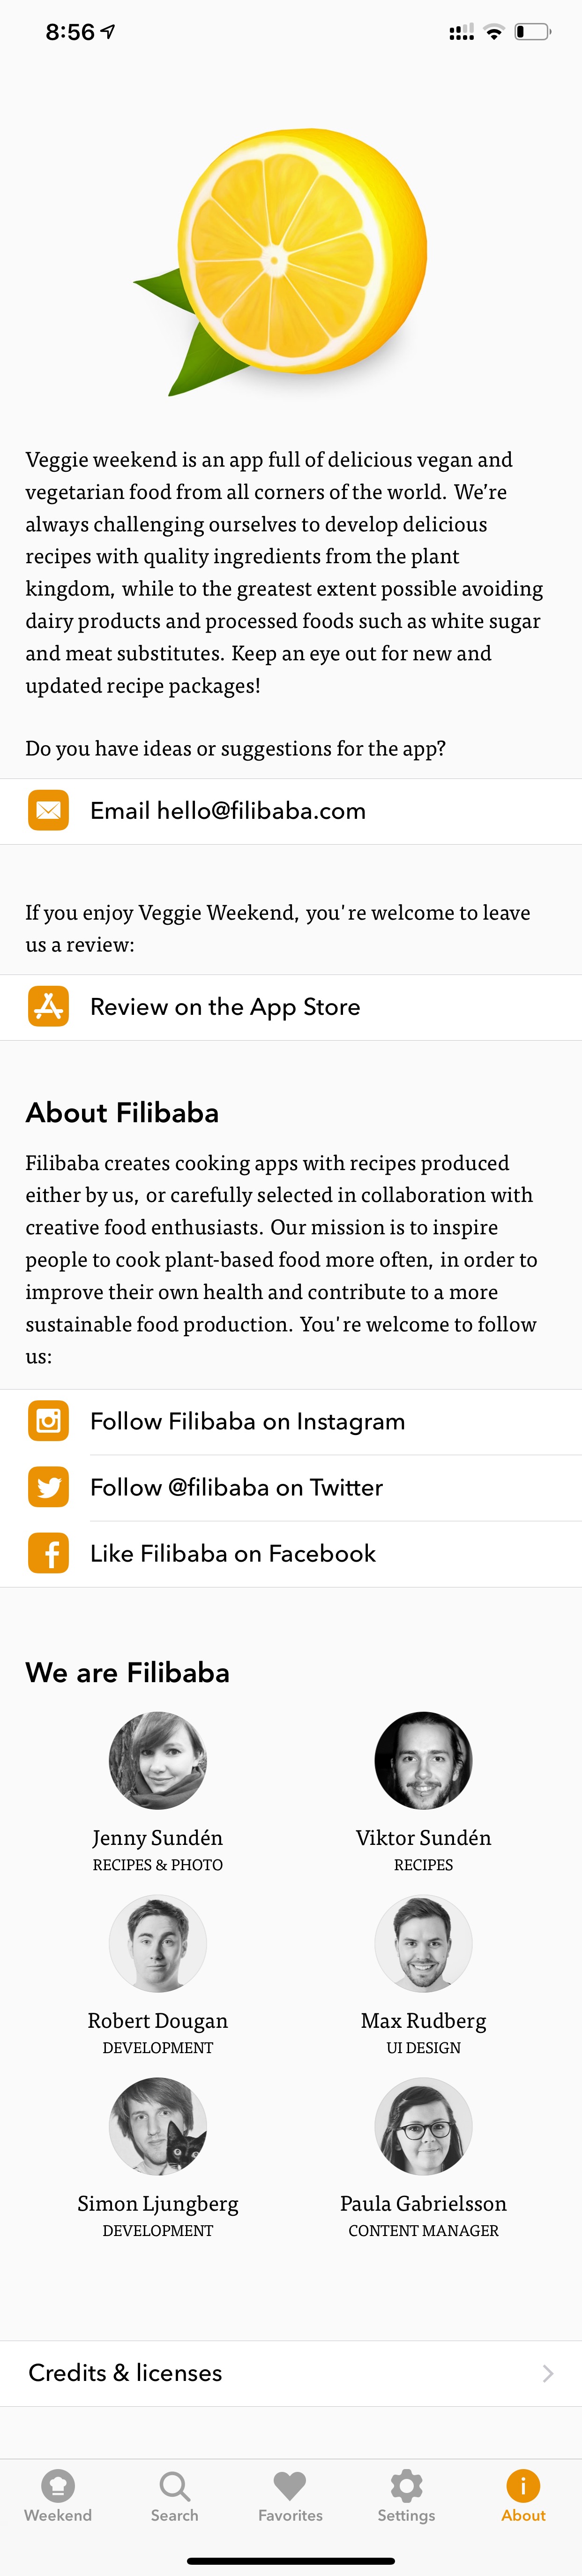Open Follow Filibaba on Instagram
The width and height of the screenshot is (582, 2576).
tap(291, 1421)
